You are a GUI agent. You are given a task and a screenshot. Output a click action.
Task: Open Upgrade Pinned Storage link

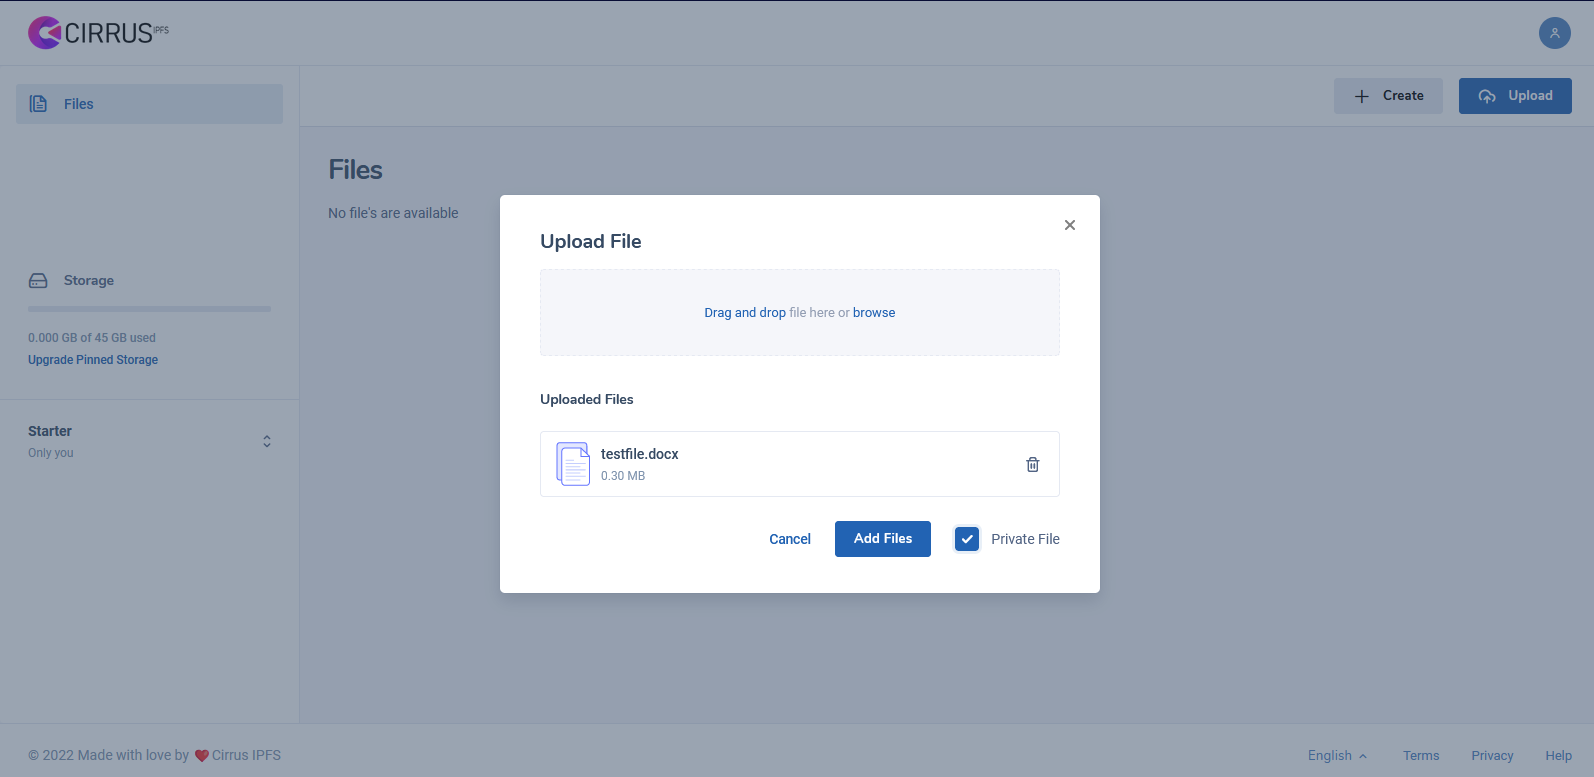[93, 360]
